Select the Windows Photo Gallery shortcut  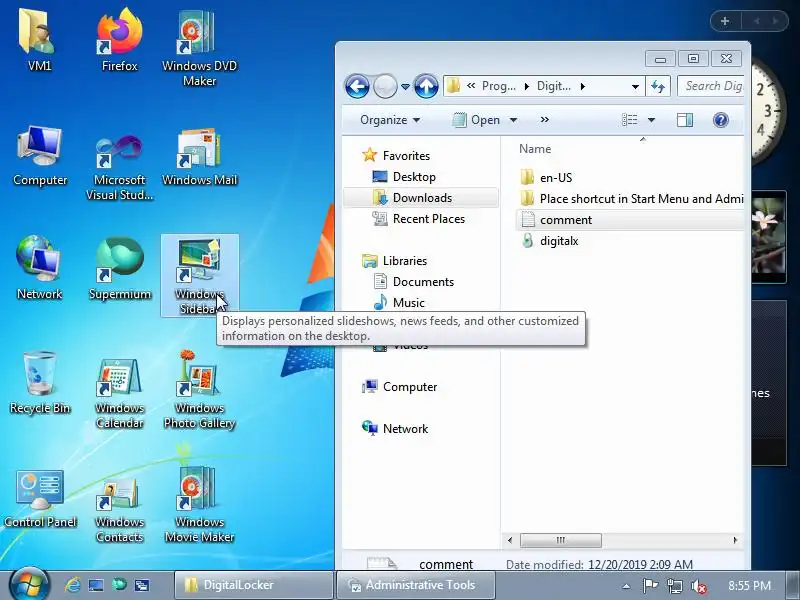(199, 390)
